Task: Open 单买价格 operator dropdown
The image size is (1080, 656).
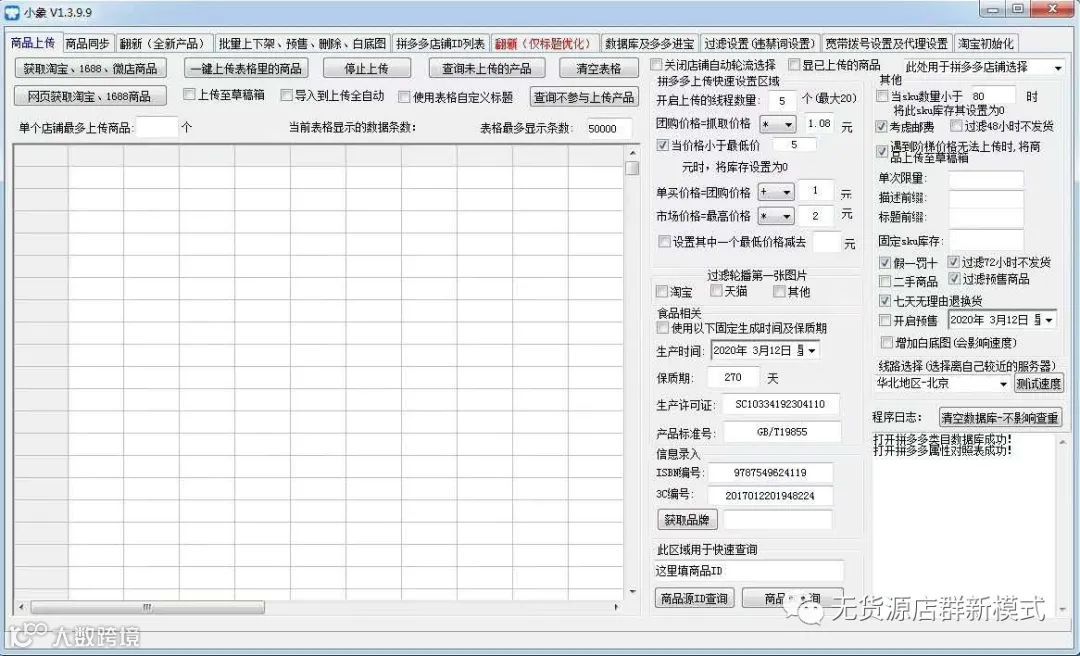Action: pyautogui.click(x=776, y=192)
